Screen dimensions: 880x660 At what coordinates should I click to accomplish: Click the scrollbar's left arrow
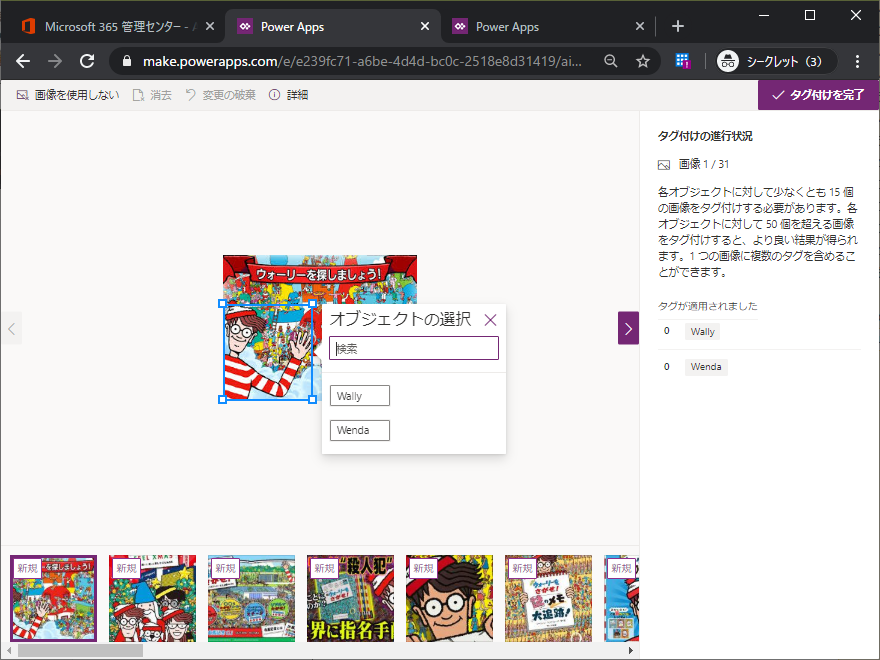9,650
